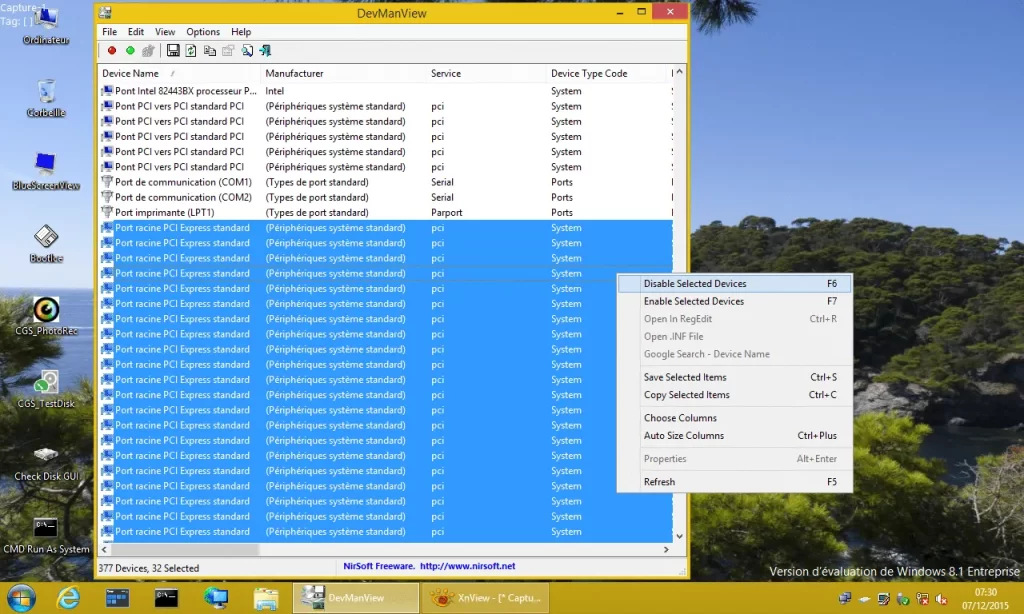
Task: Click the Exit toolbar icon with door arrow
Action: pos(265,50)
